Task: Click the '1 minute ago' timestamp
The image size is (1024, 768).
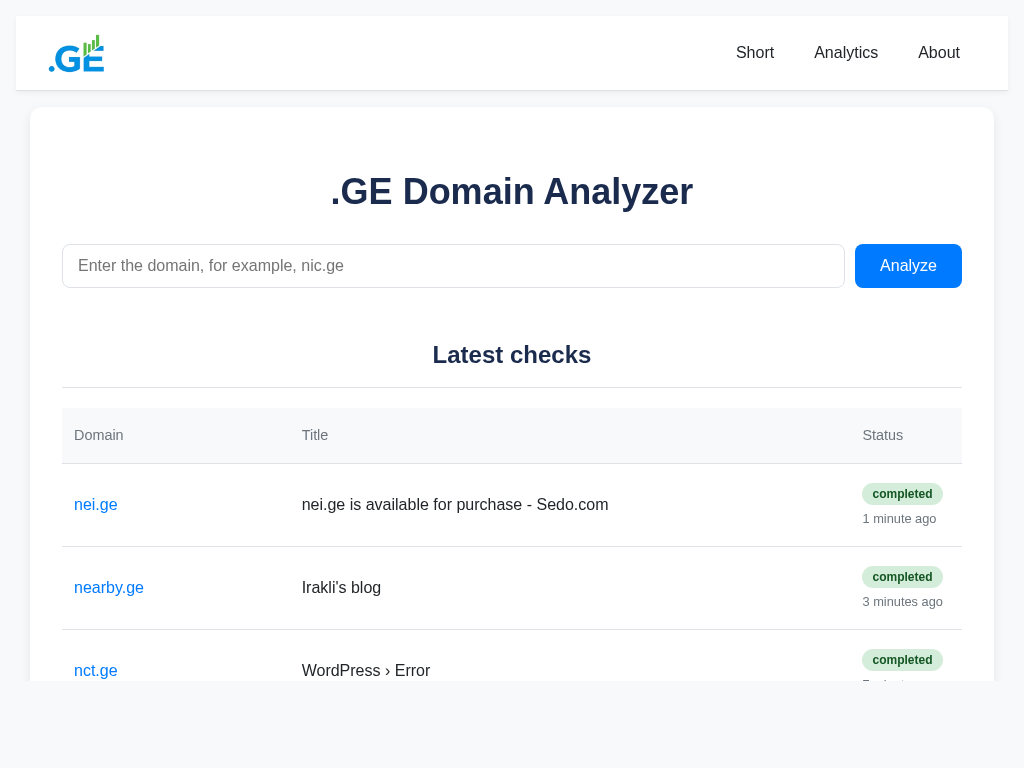Action: (x=899, y=519)
